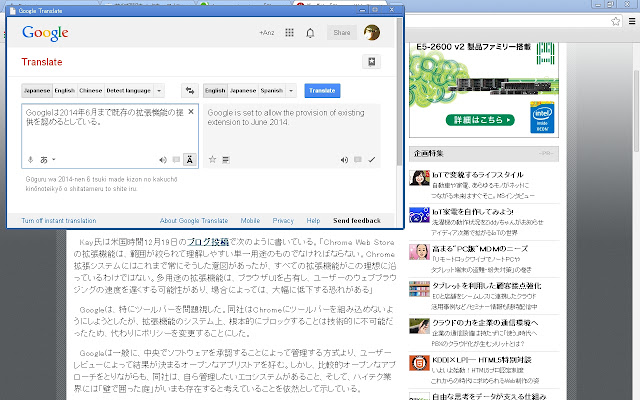The height and width of the screenshot is (400, 640).
Task: Open IoTで変貌するライフスタイル article
Action: (478, 175)
